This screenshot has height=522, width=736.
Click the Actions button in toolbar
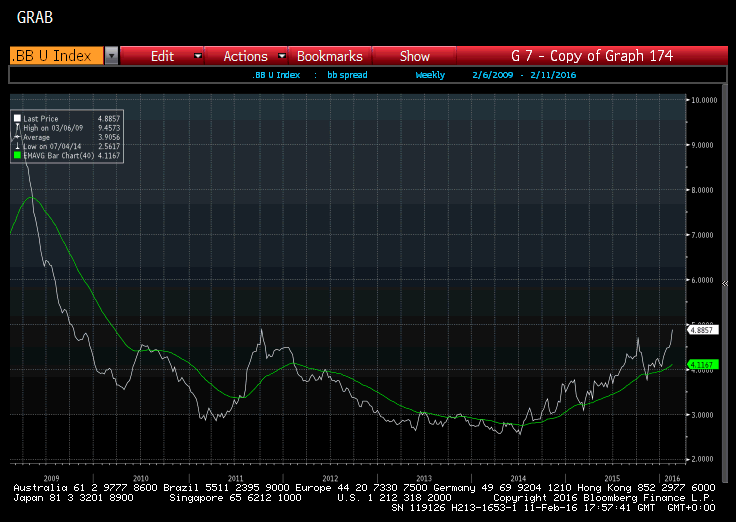click(x=245, y=57)
